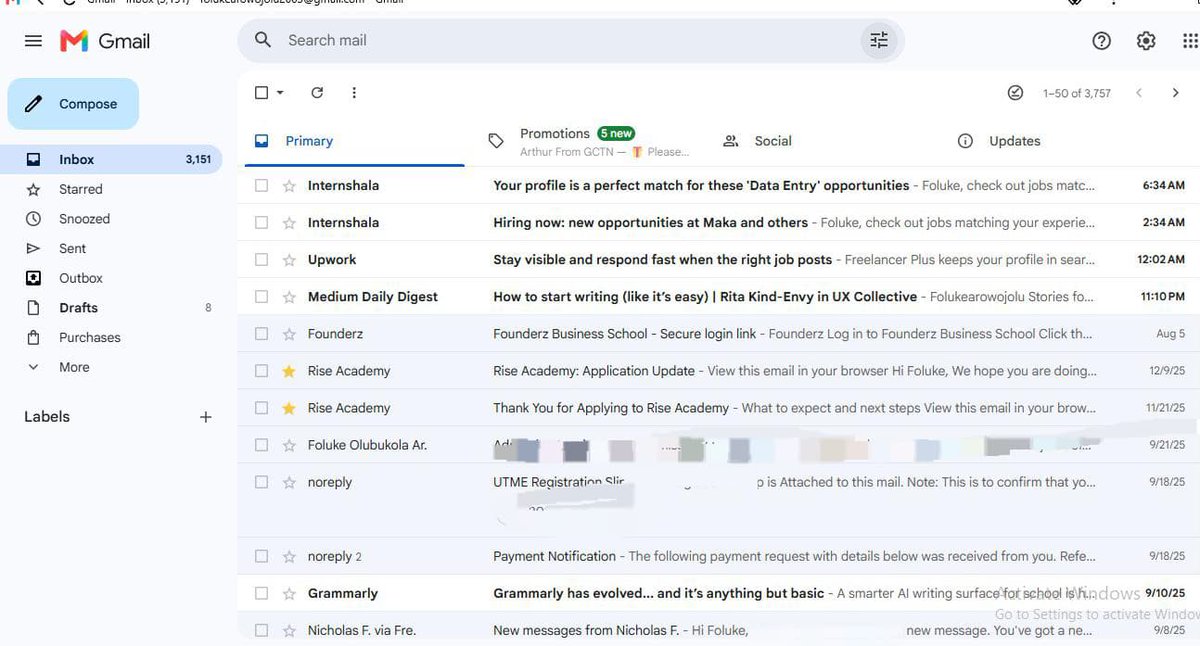Click the '1–50 of 3,757' counter
The height and width of the screenshot is (646, 1200).
coord(1076,93)
